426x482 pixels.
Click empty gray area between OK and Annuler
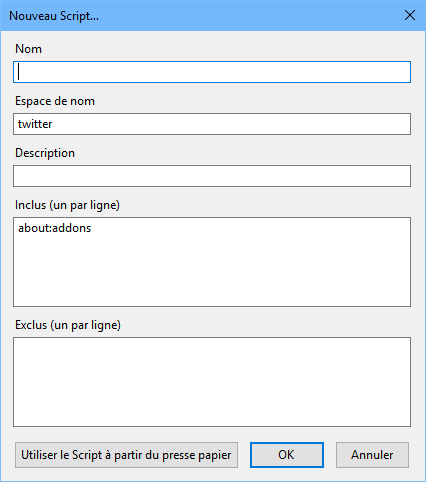click(330, 455)
